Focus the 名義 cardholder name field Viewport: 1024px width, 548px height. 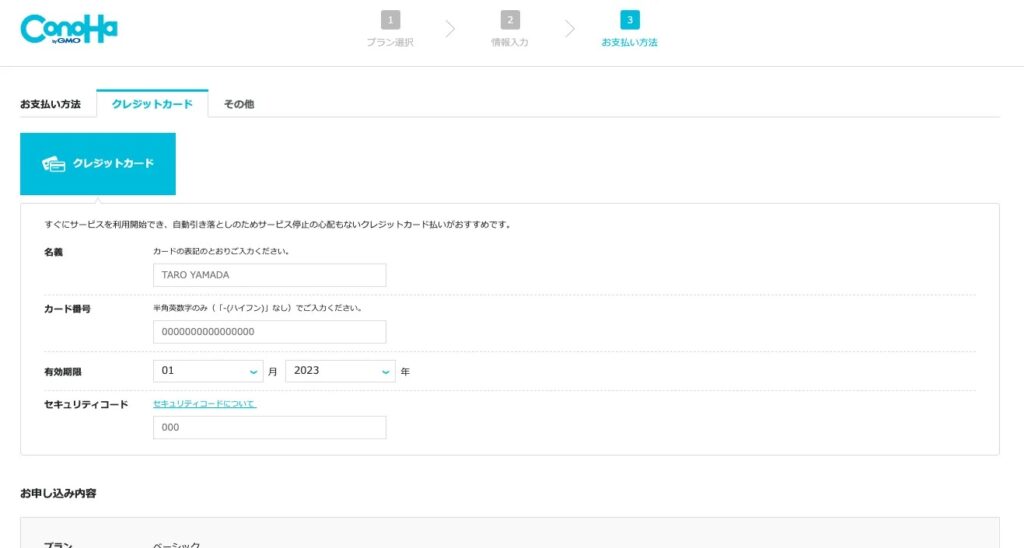click(x=269, y=275)
